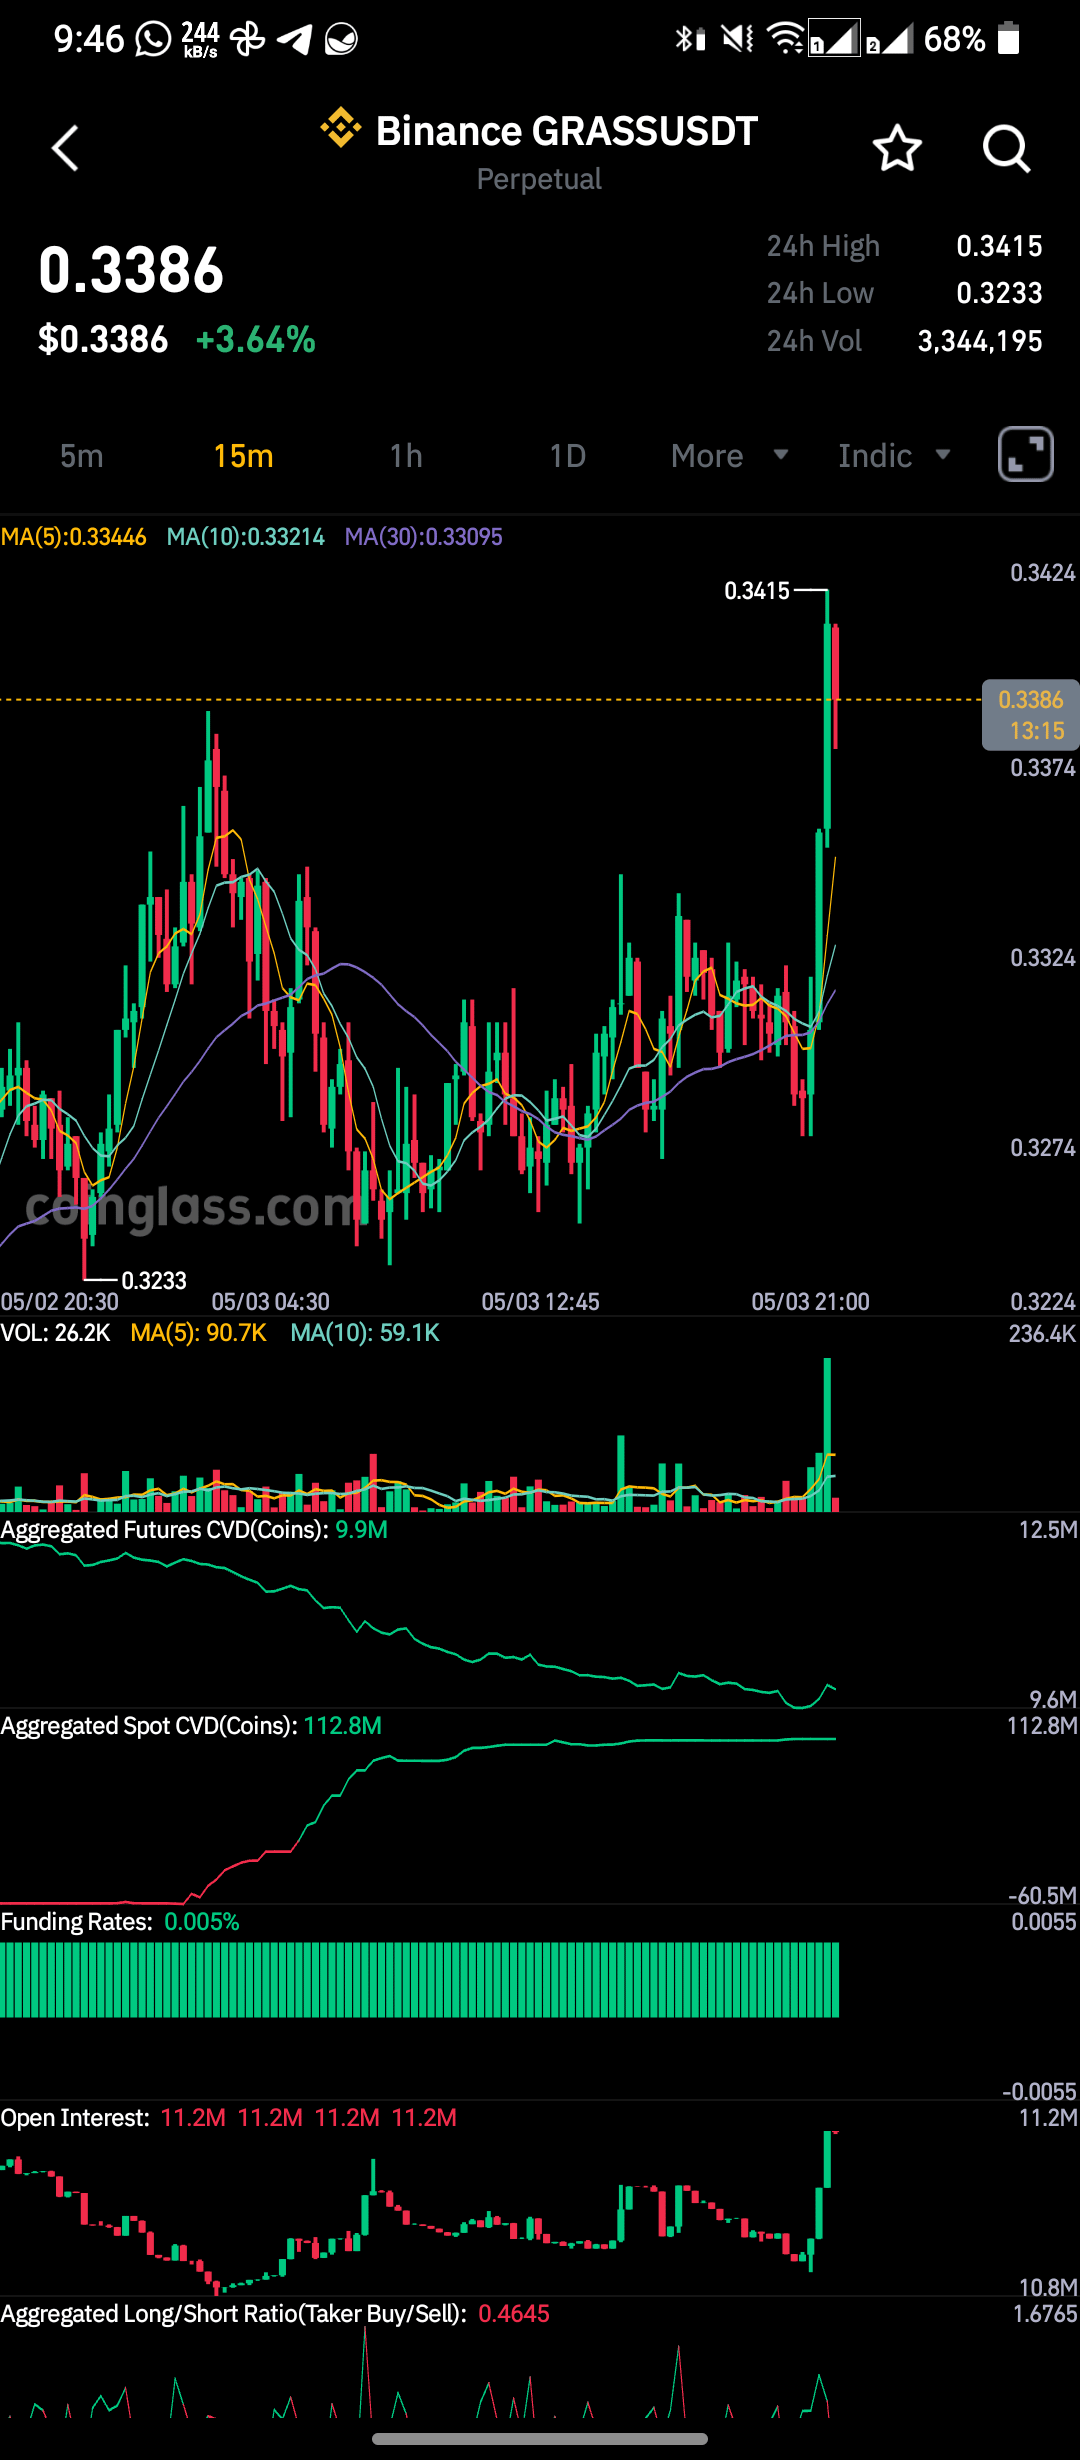Tap the Binance logo icon
The height and width of the screenshot is (2460, 1080).
(340, 129)
